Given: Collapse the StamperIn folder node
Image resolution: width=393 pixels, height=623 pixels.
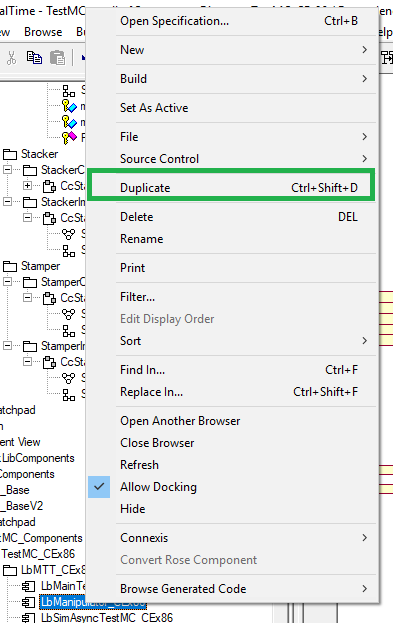Looking at the screenshot, I should tap(8, 346).
